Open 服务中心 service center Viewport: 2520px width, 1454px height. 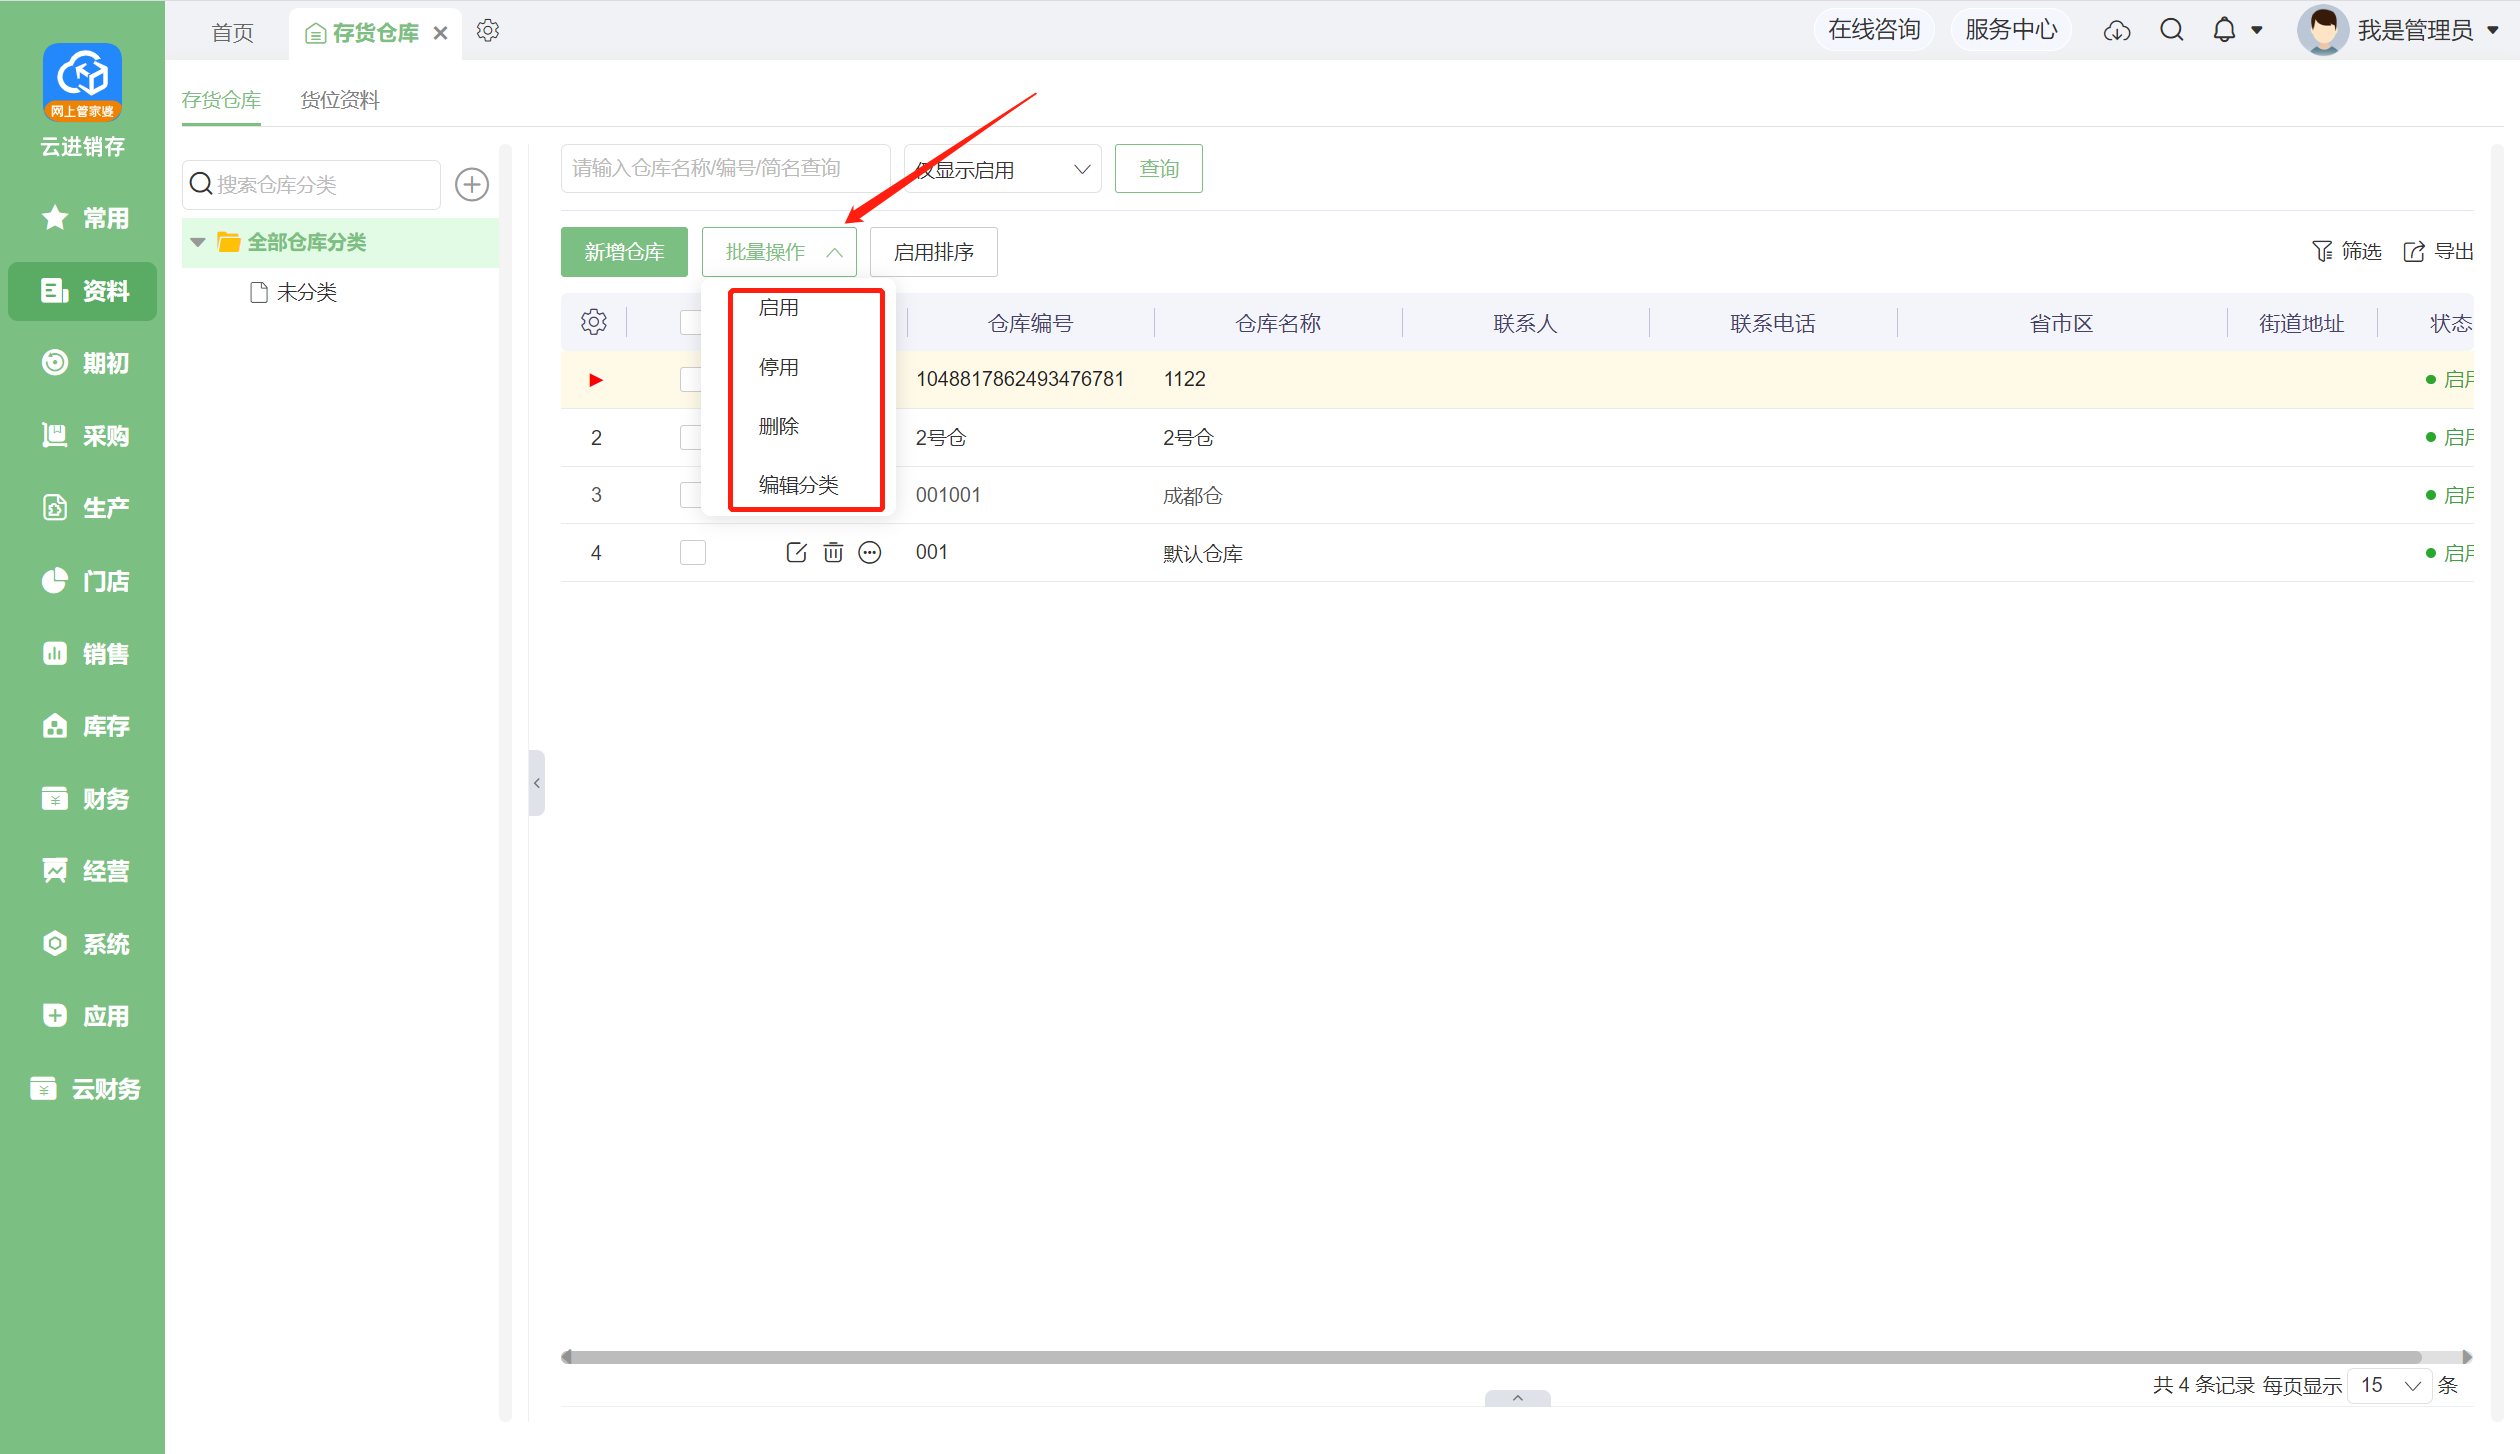coord(2010,30)
